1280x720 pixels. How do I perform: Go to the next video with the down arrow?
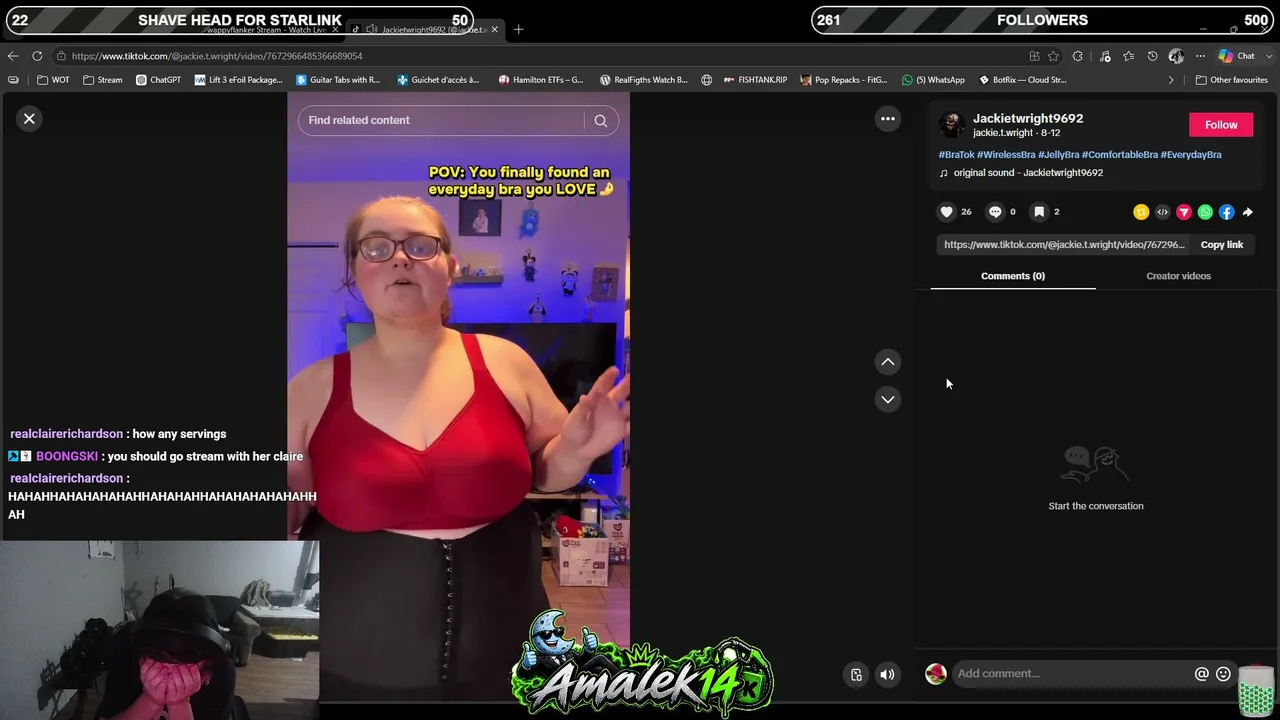(888, 399)
